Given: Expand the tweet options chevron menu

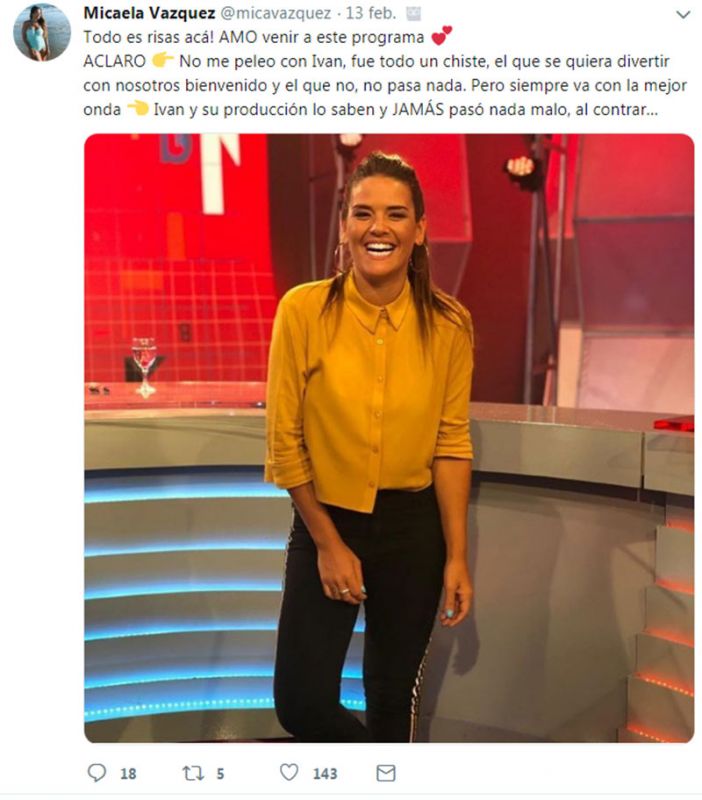Looking at the screenshot, I should click(683, 15).
